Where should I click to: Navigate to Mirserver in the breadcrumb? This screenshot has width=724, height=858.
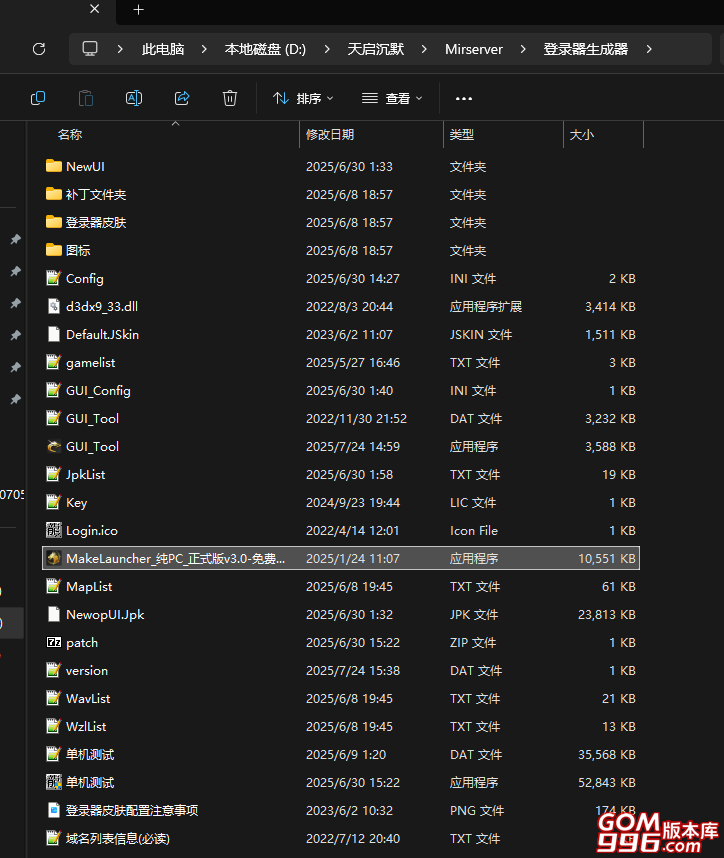click(x=474, y=49)
